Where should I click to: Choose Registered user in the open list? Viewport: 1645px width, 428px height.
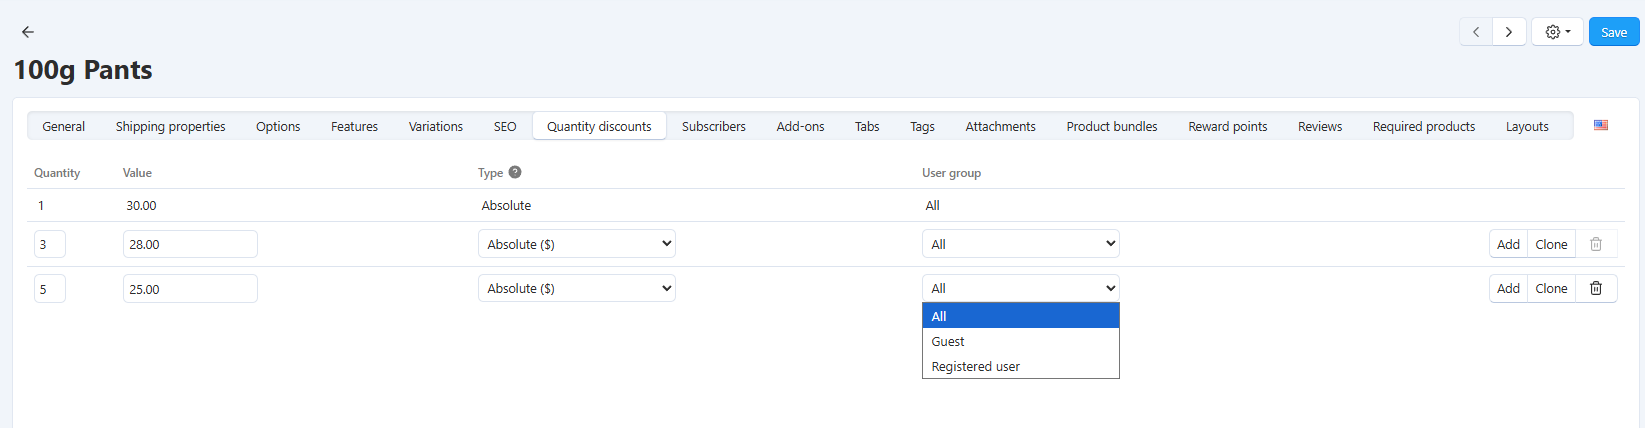1021,366
